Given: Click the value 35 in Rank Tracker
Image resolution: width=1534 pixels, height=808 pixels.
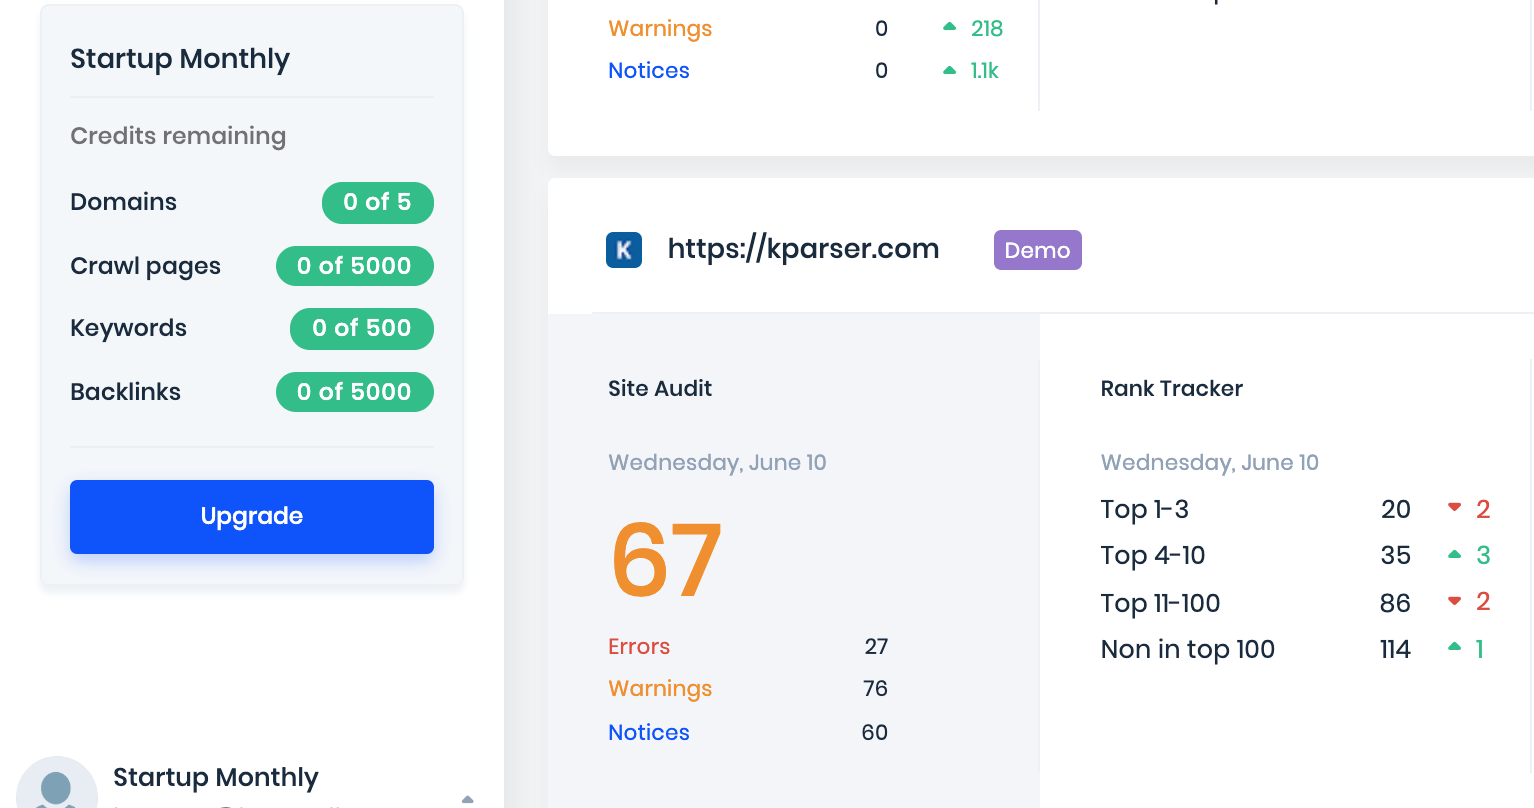Looking at the screenshot, I should [1396, 556].
